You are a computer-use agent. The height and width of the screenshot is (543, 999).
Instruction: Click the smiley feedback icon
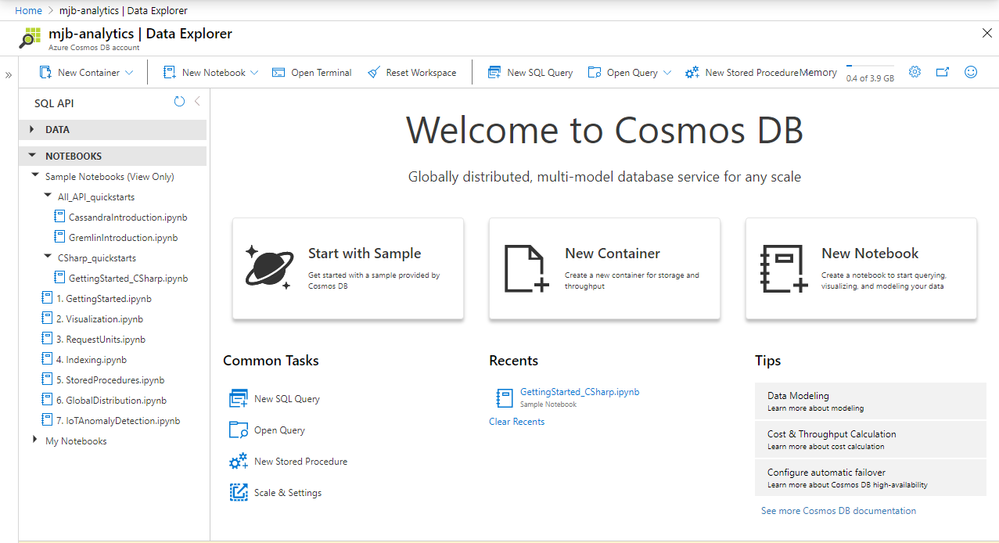[x=970, y=72]
